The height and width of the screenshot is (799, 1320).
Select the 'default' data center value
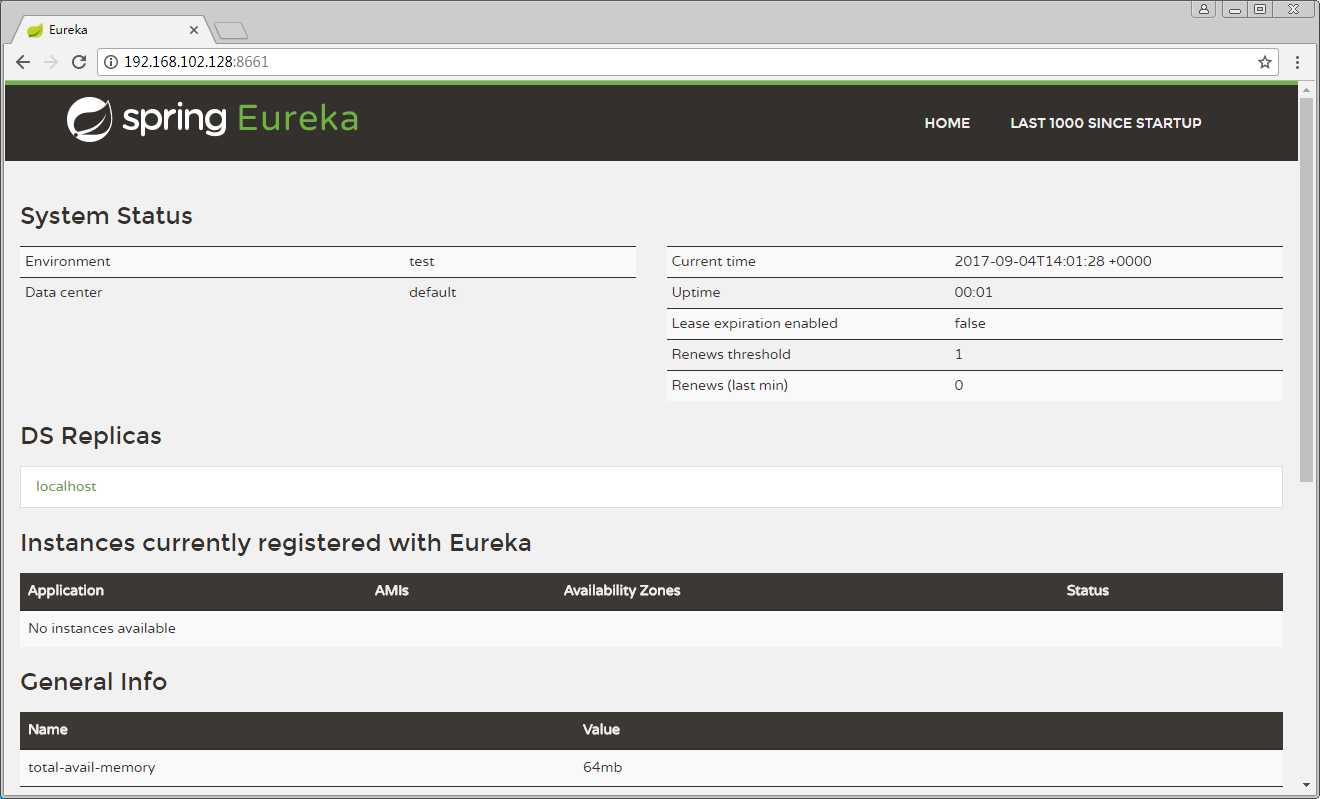pyautogui.click(x=432, y=292)
